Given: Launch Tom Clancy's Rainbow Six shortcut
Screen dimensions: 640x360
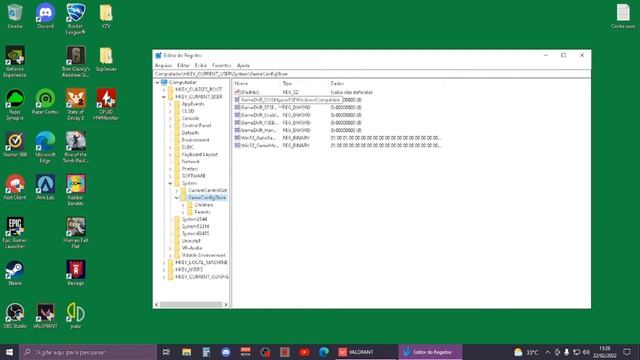Looking at the screenshot, I should pyautogui.click(x=76, y=61).
